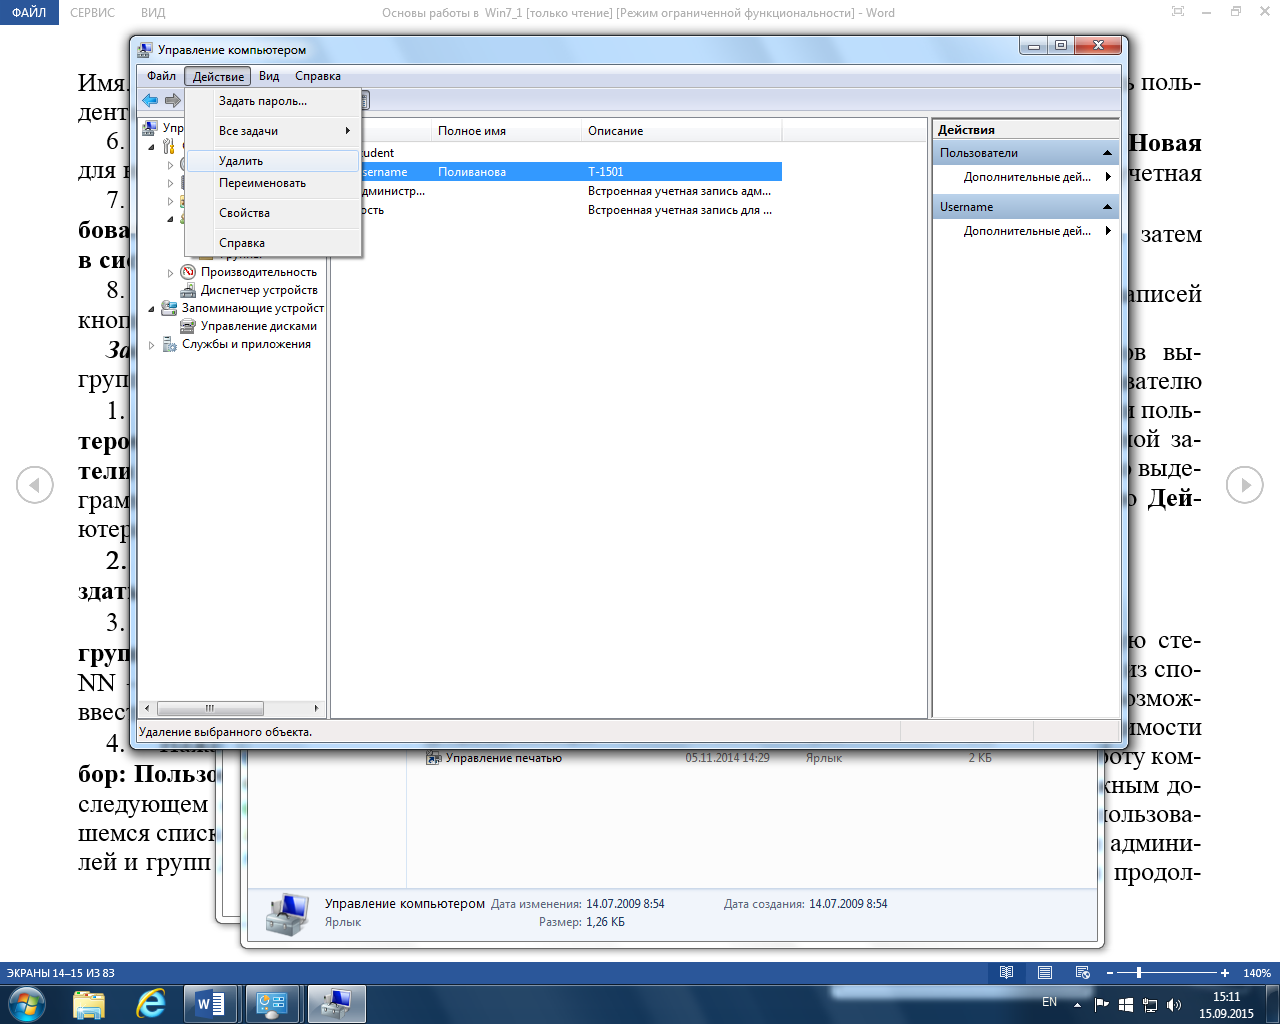The height and width of the screenshot is (1024, 1280).
Task: Sort by the Описание column header
Action: (681, 131)
